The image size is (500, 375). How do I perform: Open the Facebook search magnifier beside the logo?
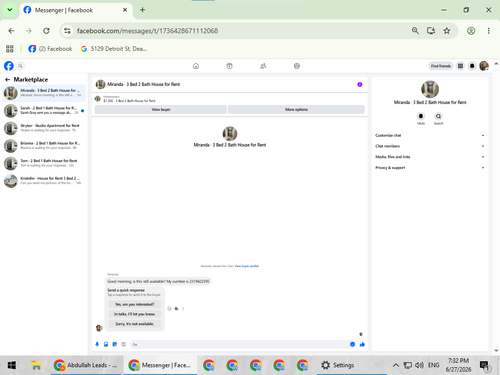tap(20, 66)
